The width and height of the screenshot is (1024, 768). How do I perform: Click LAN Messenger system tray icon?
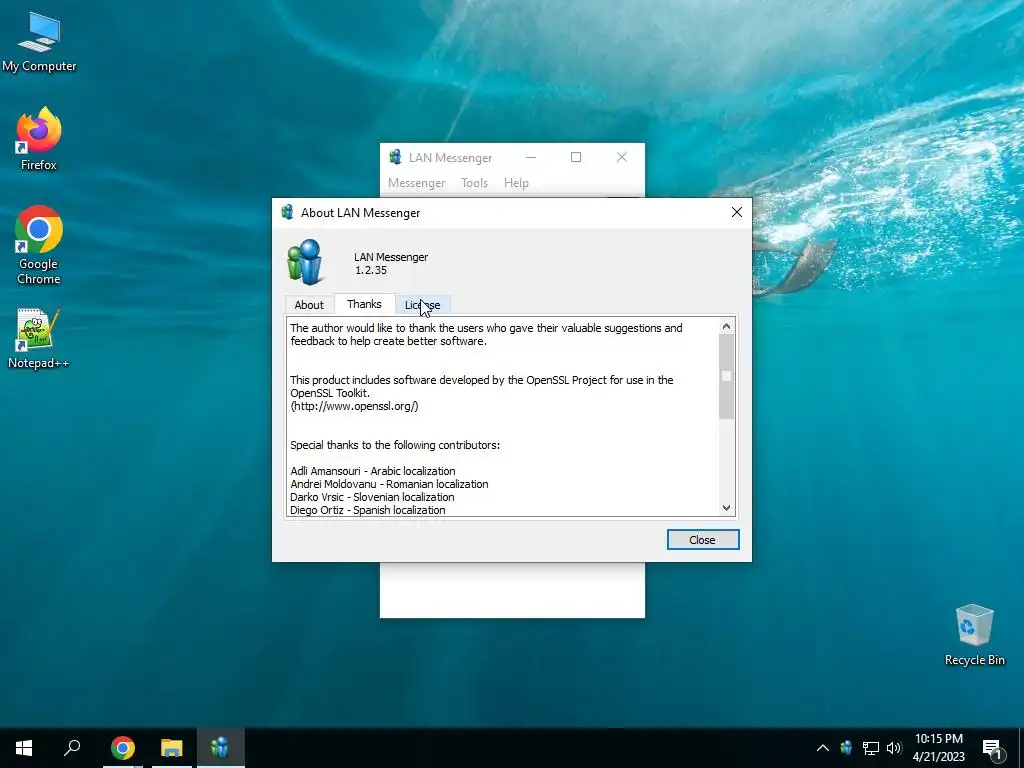(x=846, y=748)
